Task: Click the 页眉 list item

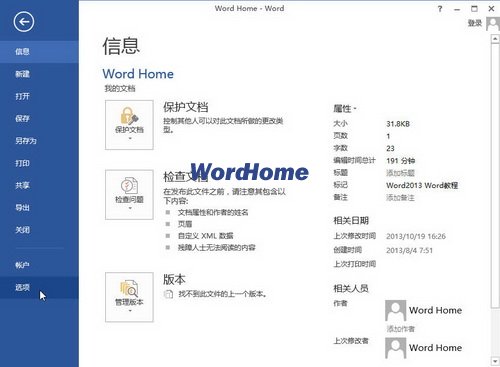Action: 185,224
